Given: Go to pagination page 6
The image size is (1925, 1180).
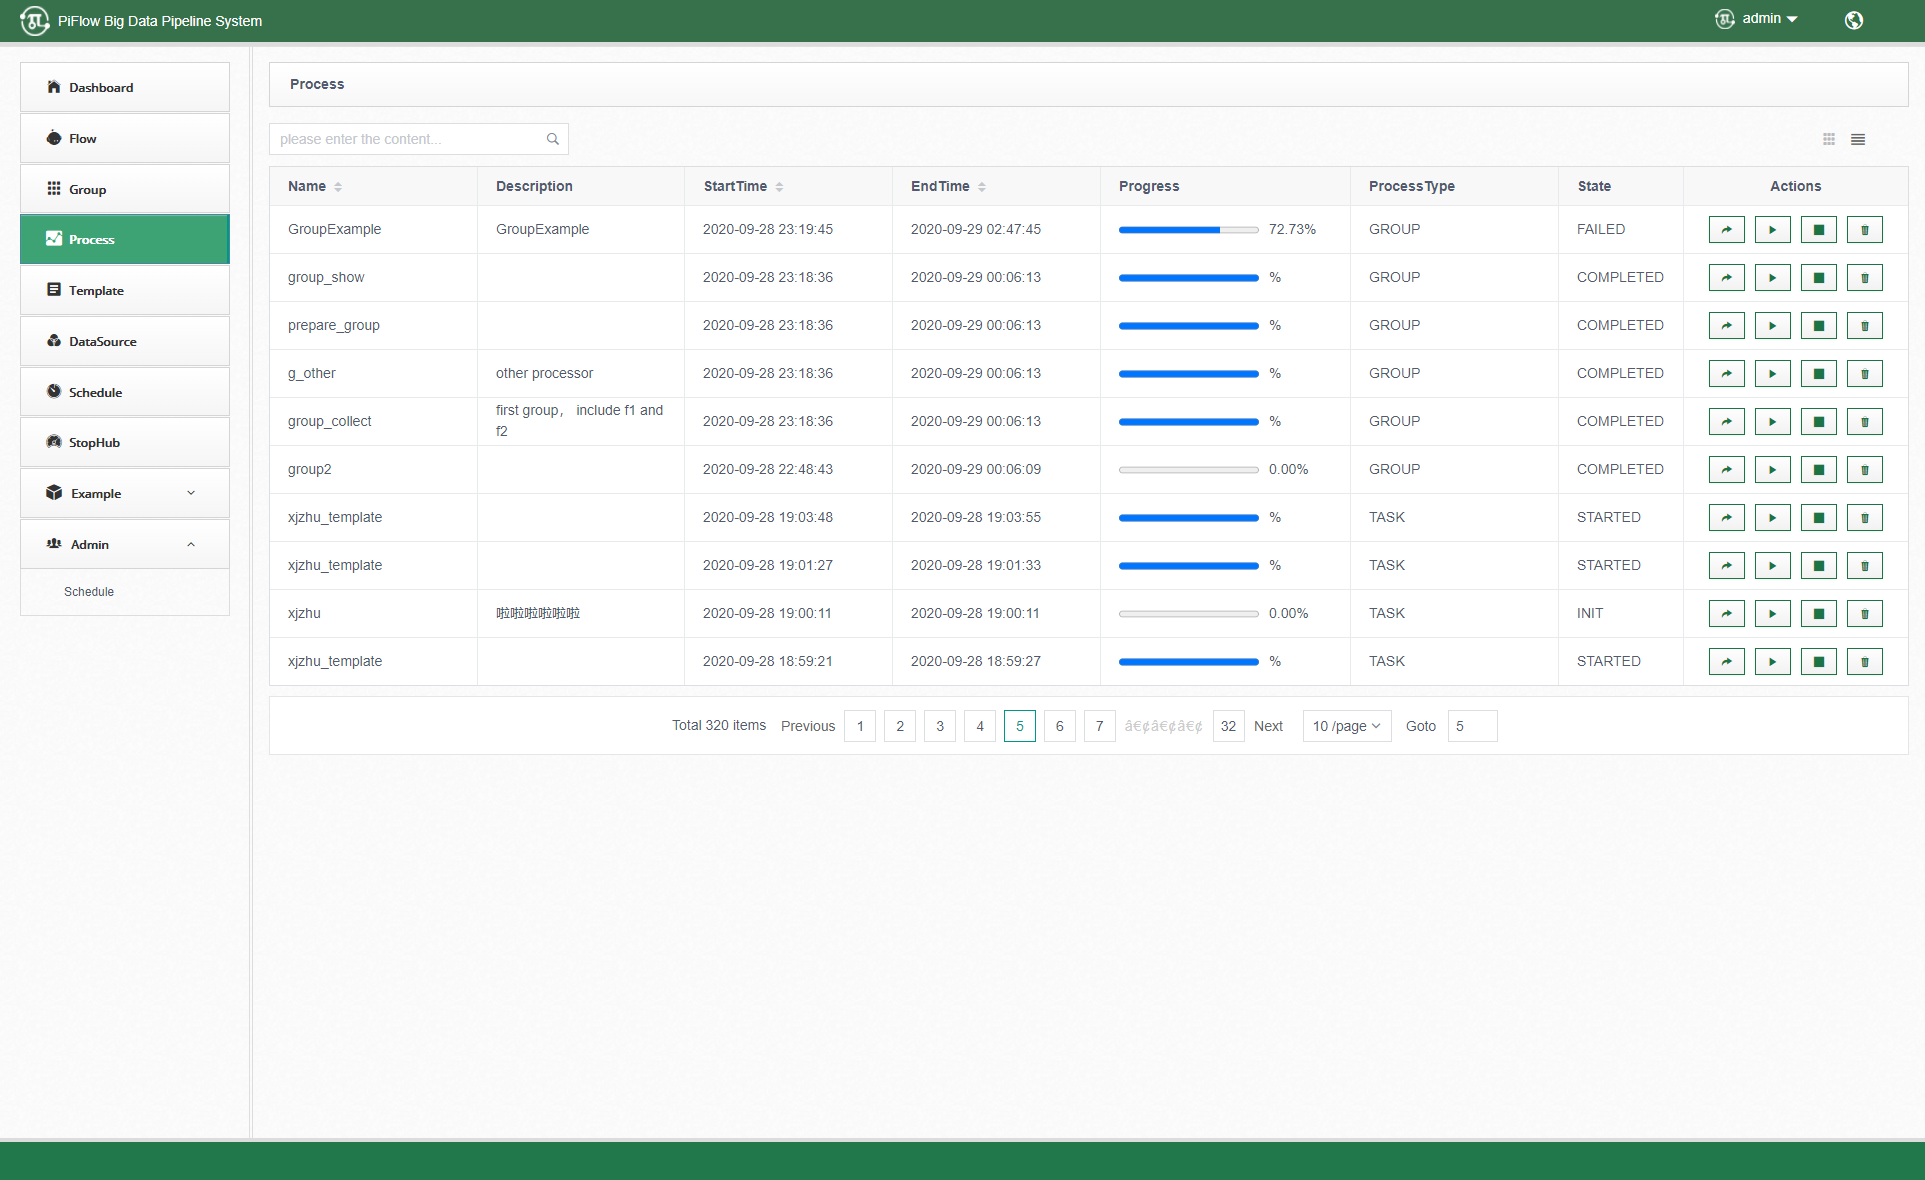Looking at the screenshot, I should pyautogui.click(x=1059, y=726).
